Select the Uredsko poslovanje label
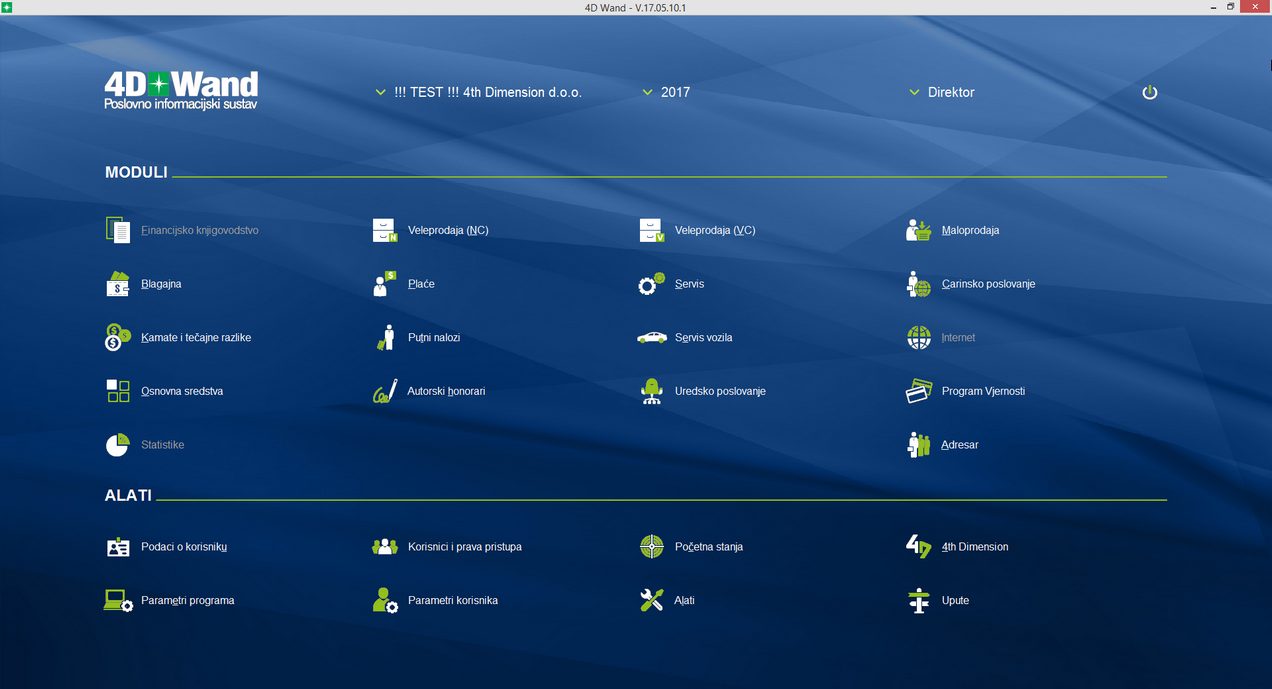The width and height of the screenshot is (1272, 689). (720, 391)
